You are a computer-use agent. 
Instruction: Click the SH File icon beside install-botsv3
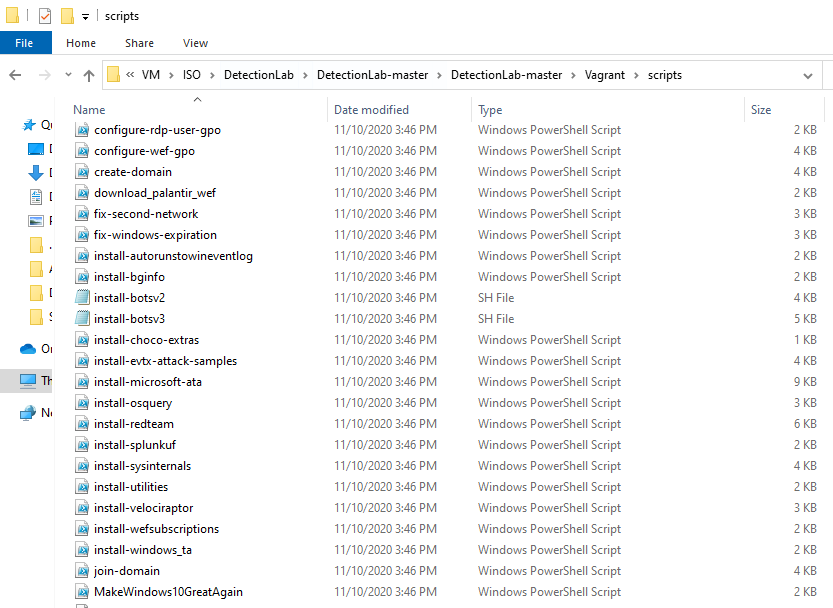tap(82, 318)
